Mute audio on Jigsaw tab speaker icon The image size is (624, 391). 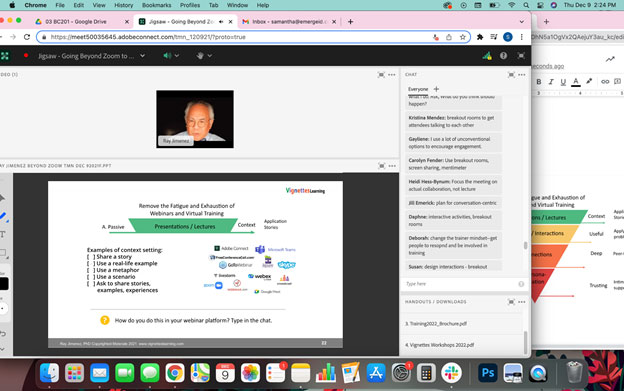coord(221,22)
